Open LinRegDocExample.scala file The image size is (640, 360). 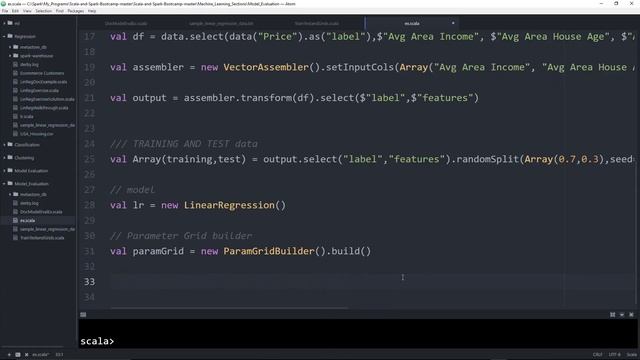click(43, 82)
